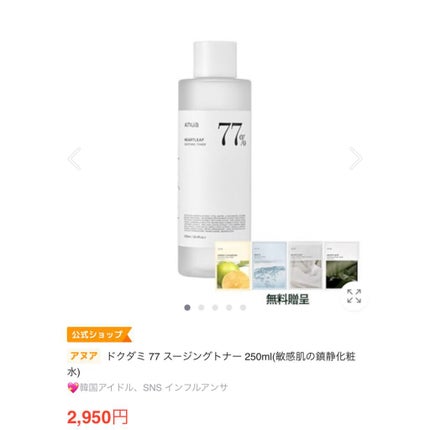This screenshot has width=430, height=430.
Task: Jump to fourth carousel dot indicator
Action: 229,307
